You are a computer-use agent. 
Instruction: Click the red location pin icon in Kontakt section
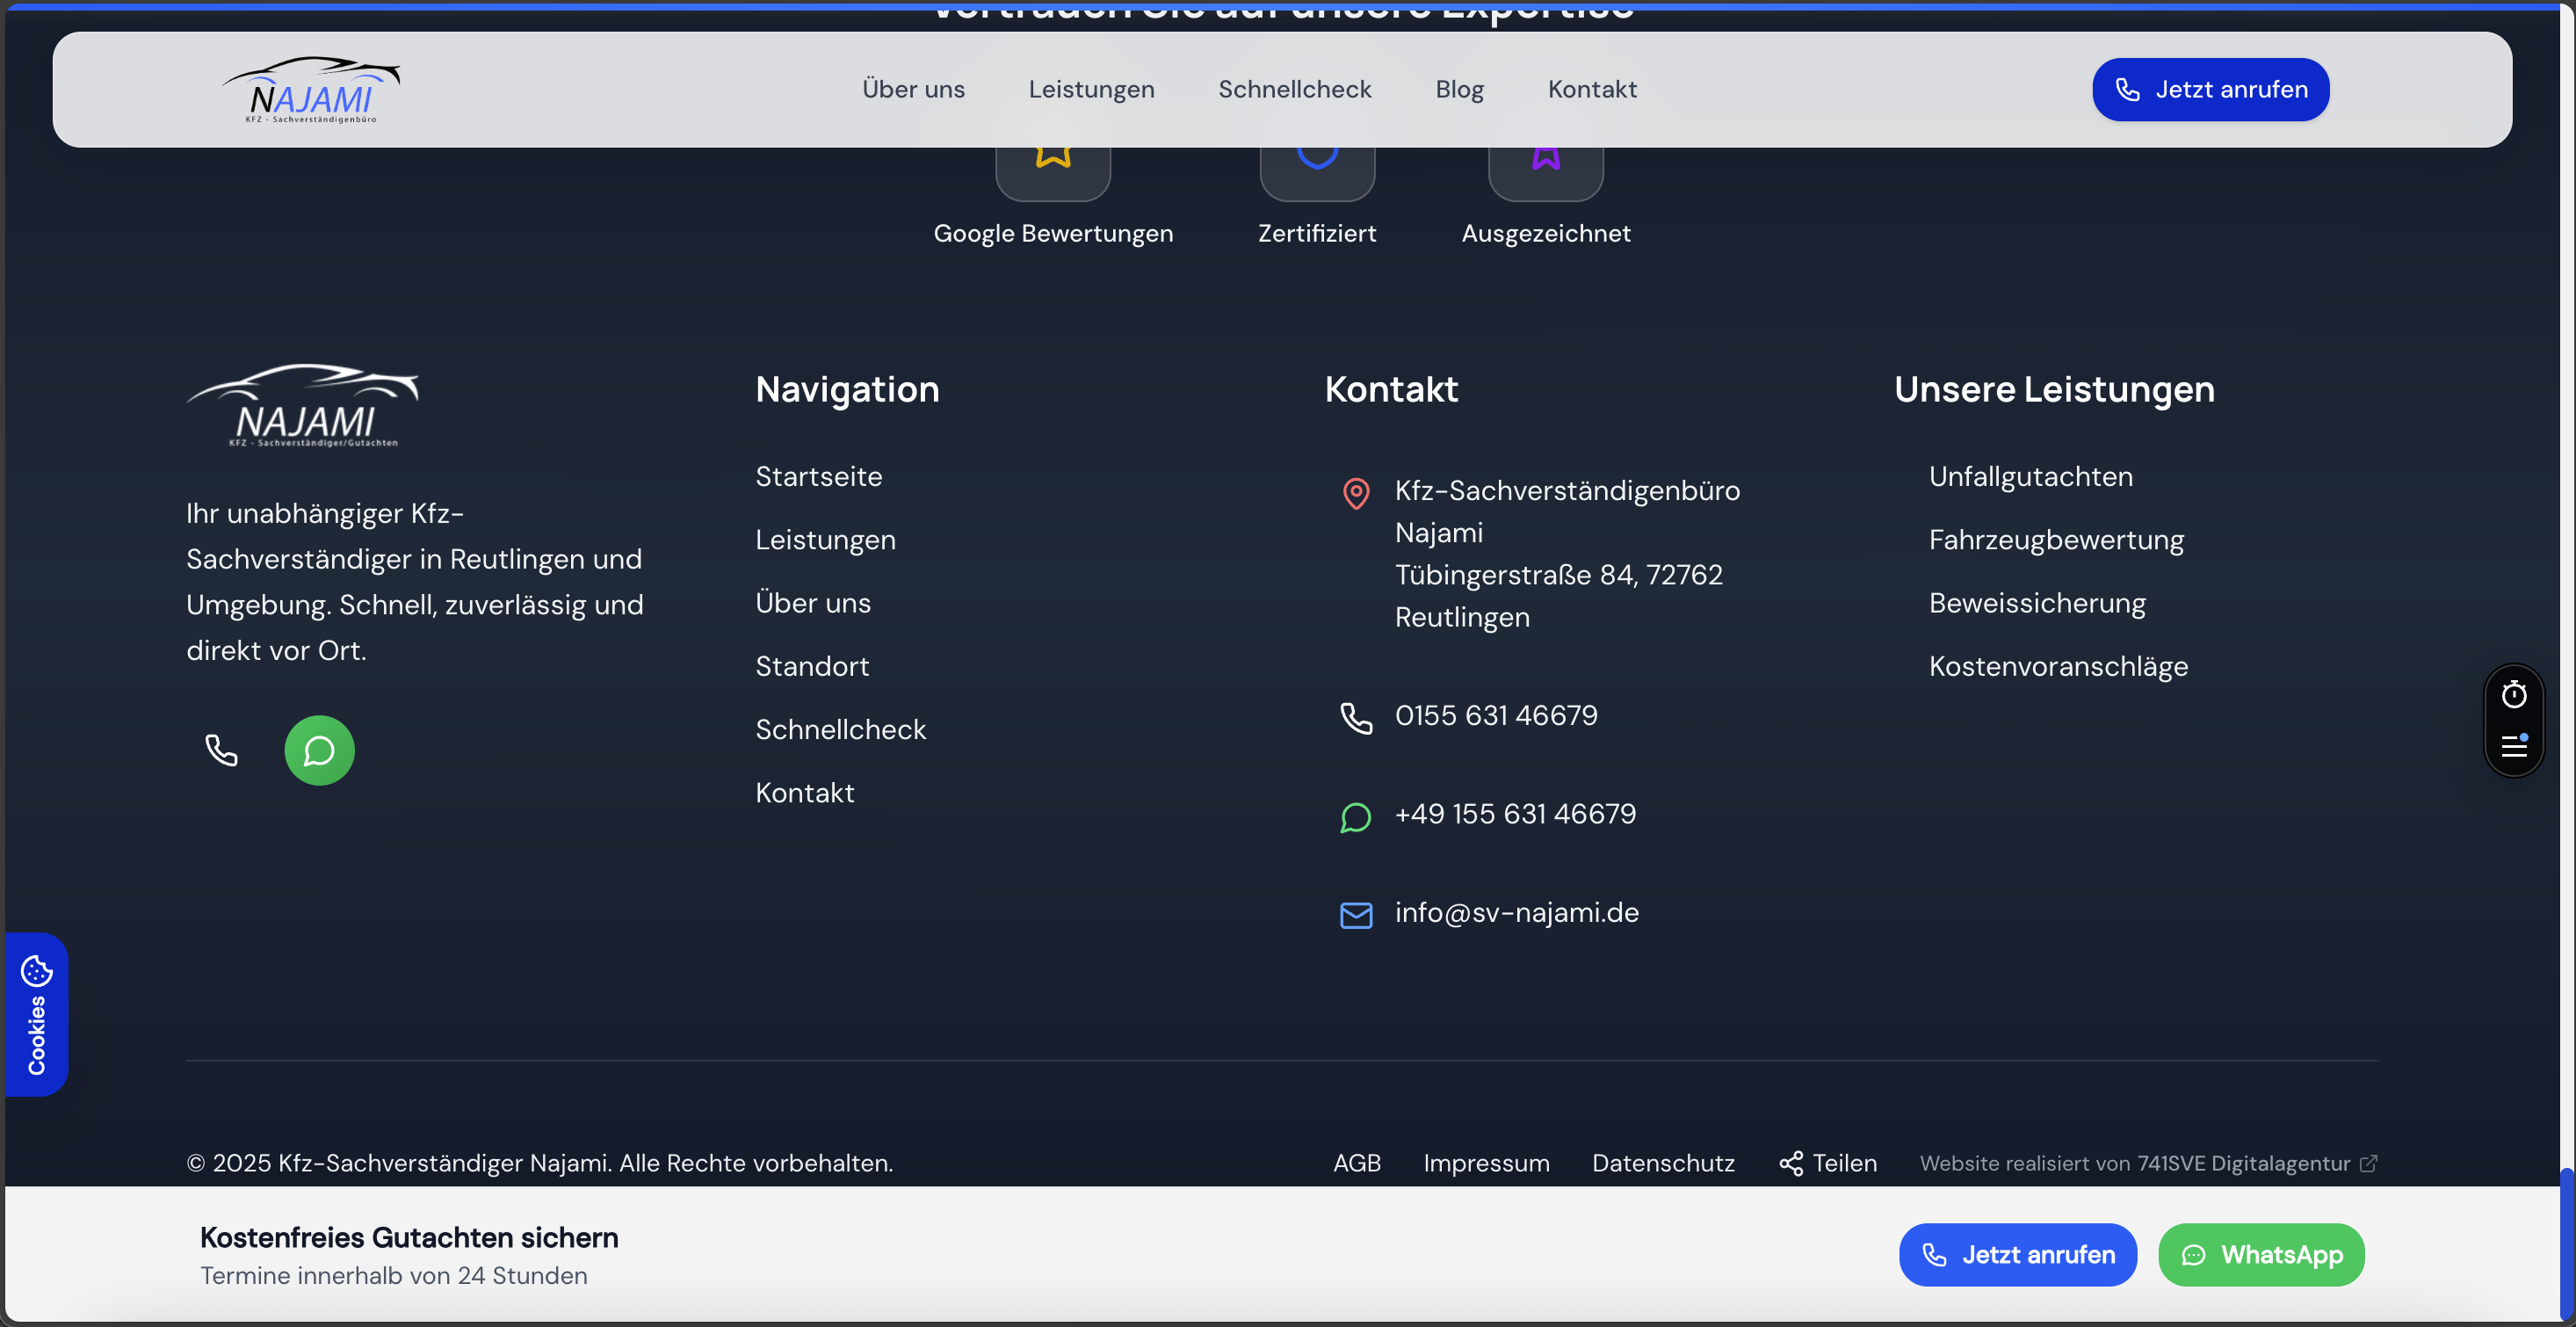click(x=1356, y=493)
